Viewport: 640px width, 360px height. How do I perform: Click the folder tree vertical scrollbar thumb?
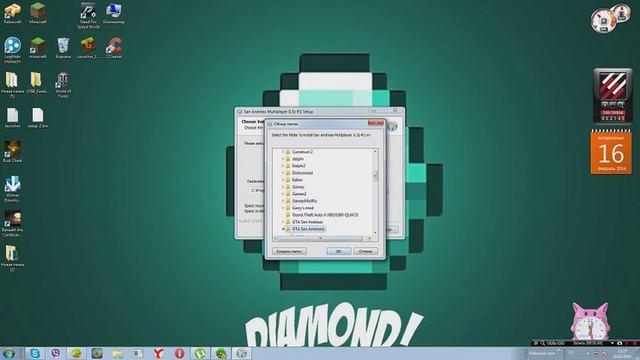(x=375, y=176)
